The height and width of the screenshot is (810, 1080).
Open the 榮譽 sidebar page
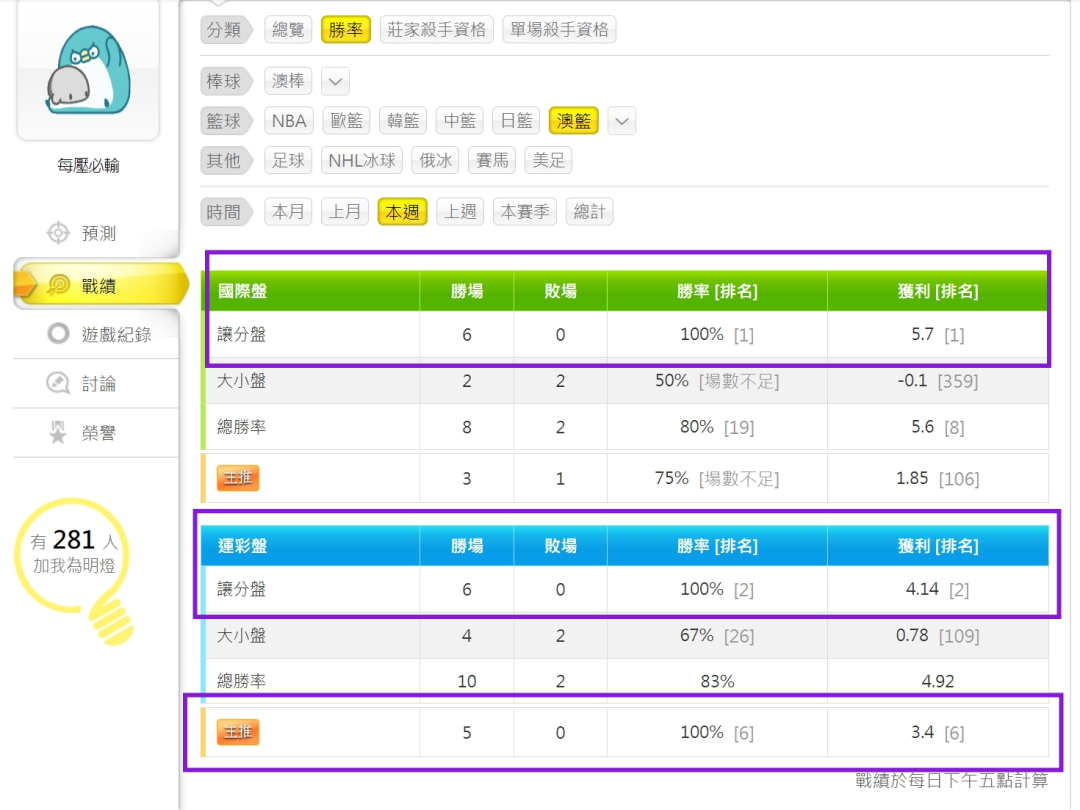click(96, 433)
